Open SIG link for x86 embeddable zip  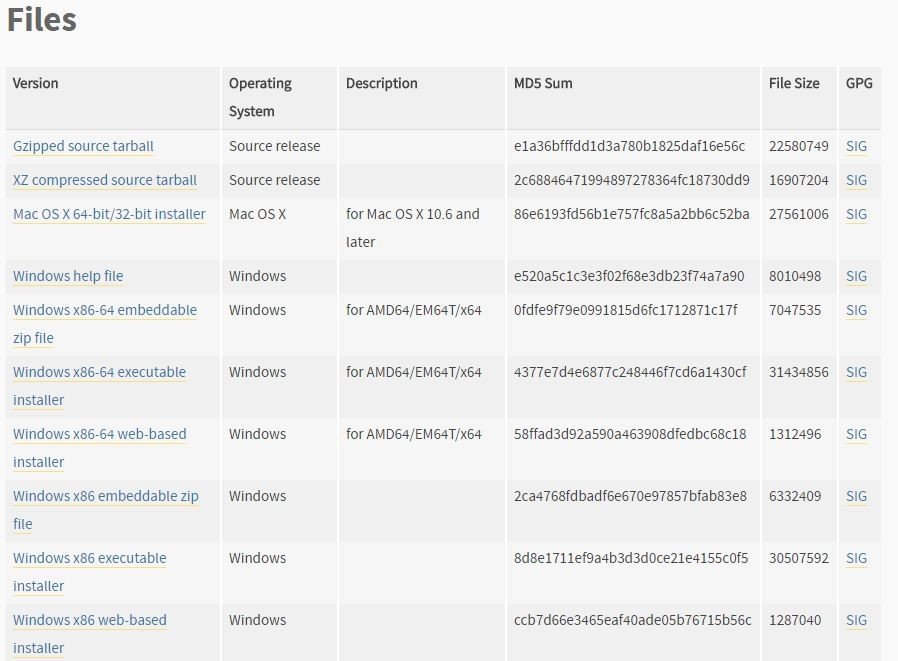856,495
